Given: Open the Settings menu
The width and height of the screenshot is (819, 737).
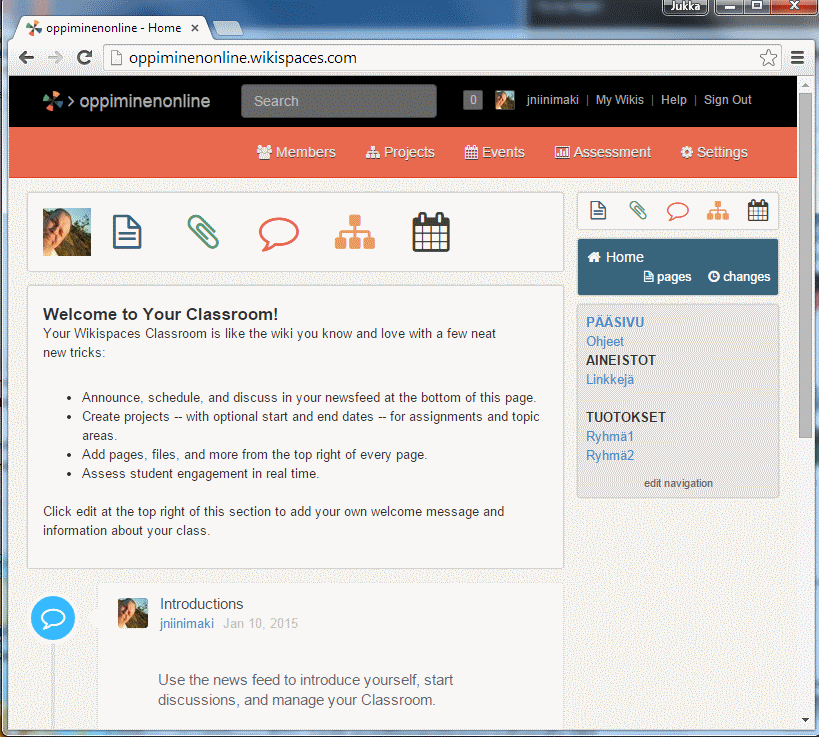Looking at the screenshot, I should point(714,152).
